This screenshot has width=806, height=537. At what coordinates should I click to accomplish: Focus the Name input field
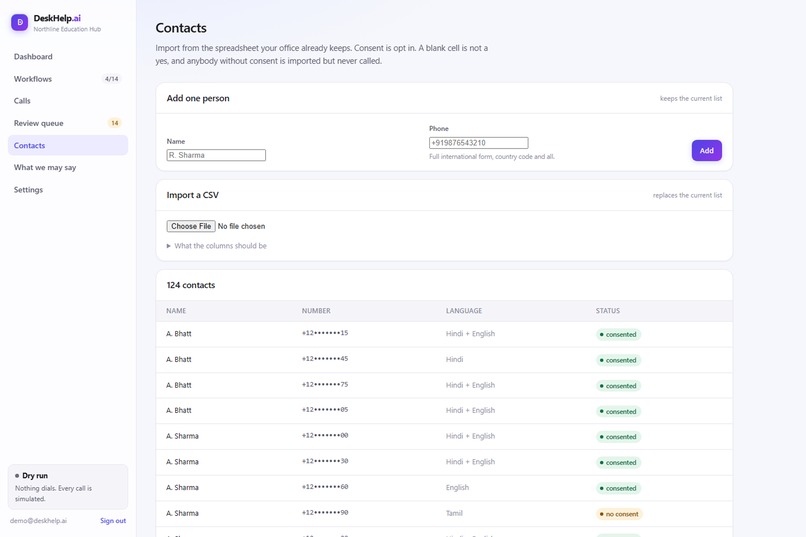[216, 155]
